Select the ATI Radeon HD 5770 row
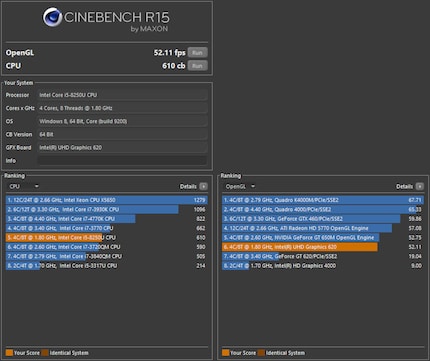The height and width of the screenshot is (361, 430). point(323,228)
